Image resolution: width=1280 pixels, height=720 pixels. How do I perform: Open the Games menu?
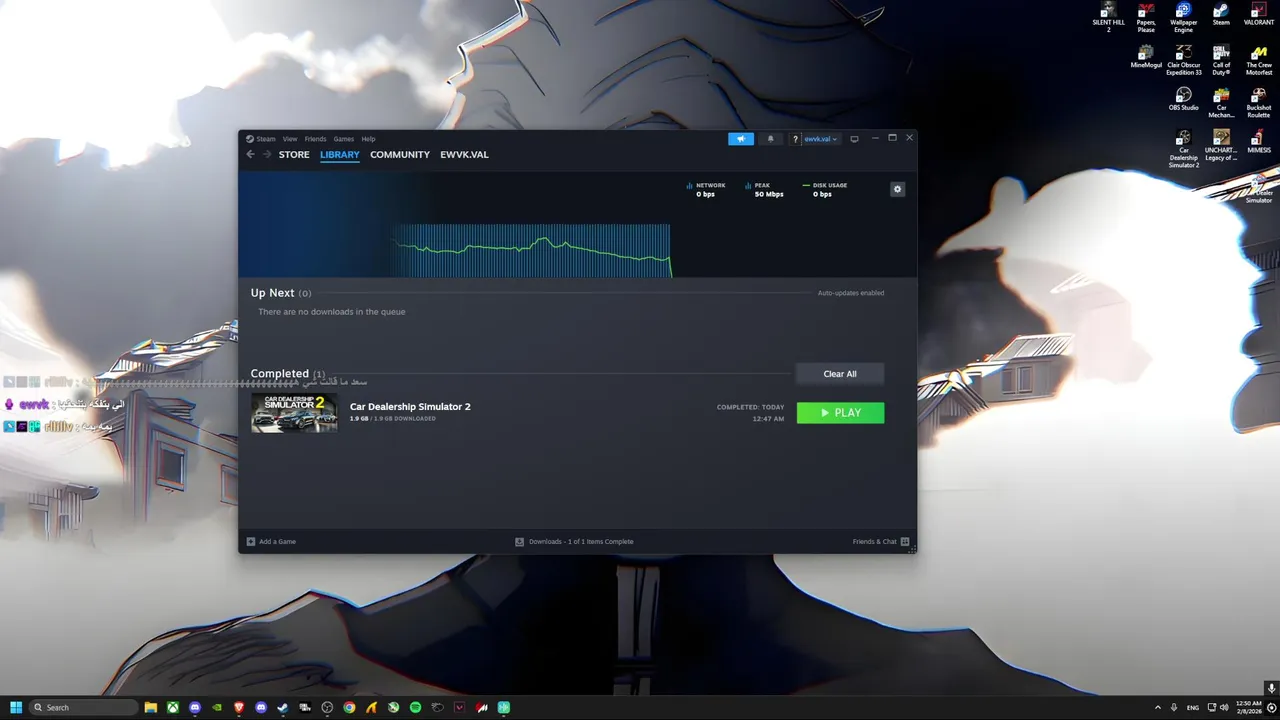click(344, 139)
